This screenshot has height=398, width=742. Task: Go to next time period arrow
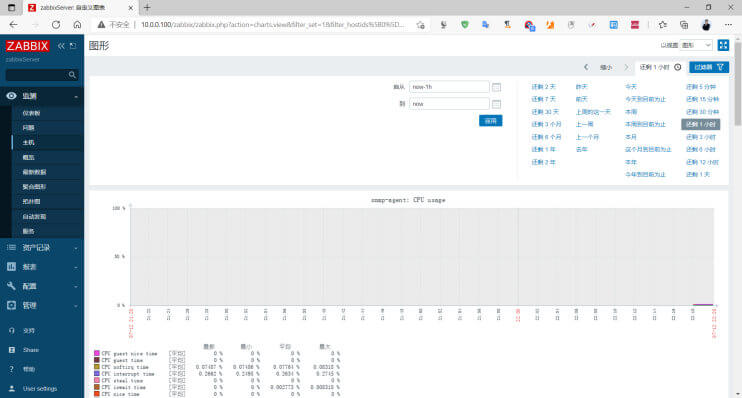point(626,67)
